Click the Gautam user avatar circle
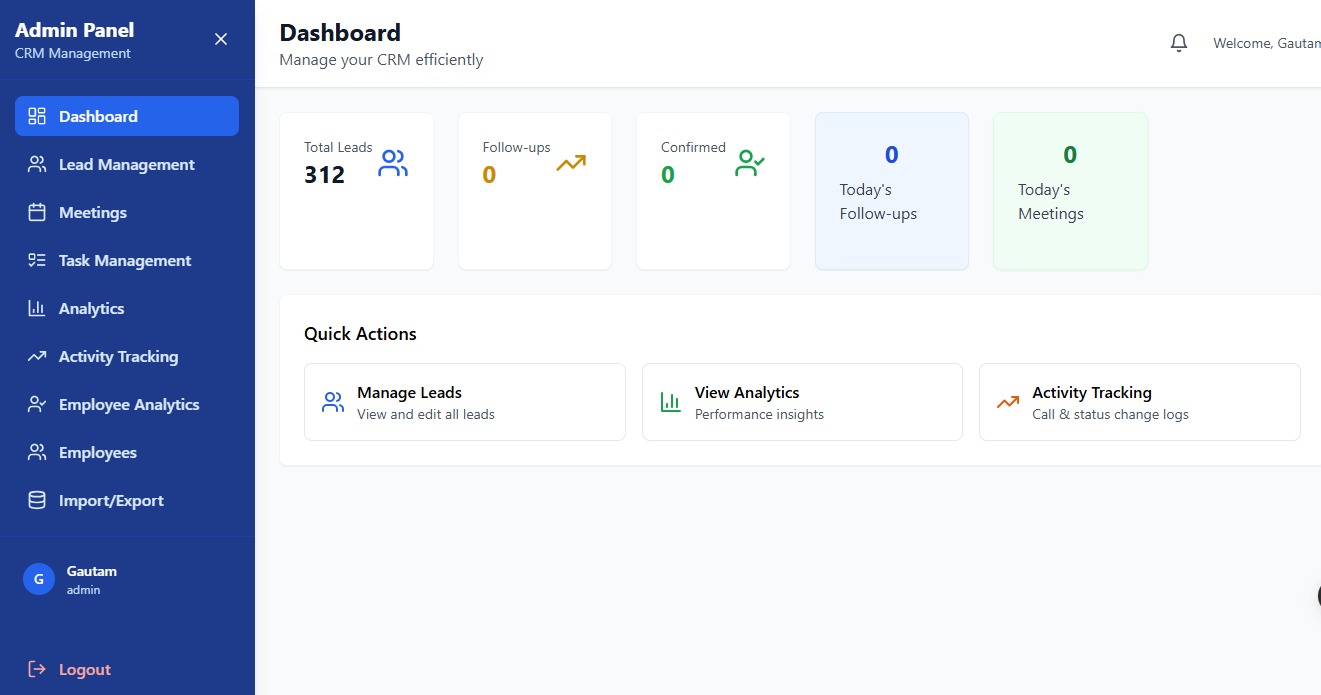Image resolution: width=1321 pixels, height=695 pixels. [x=39, y=579]
